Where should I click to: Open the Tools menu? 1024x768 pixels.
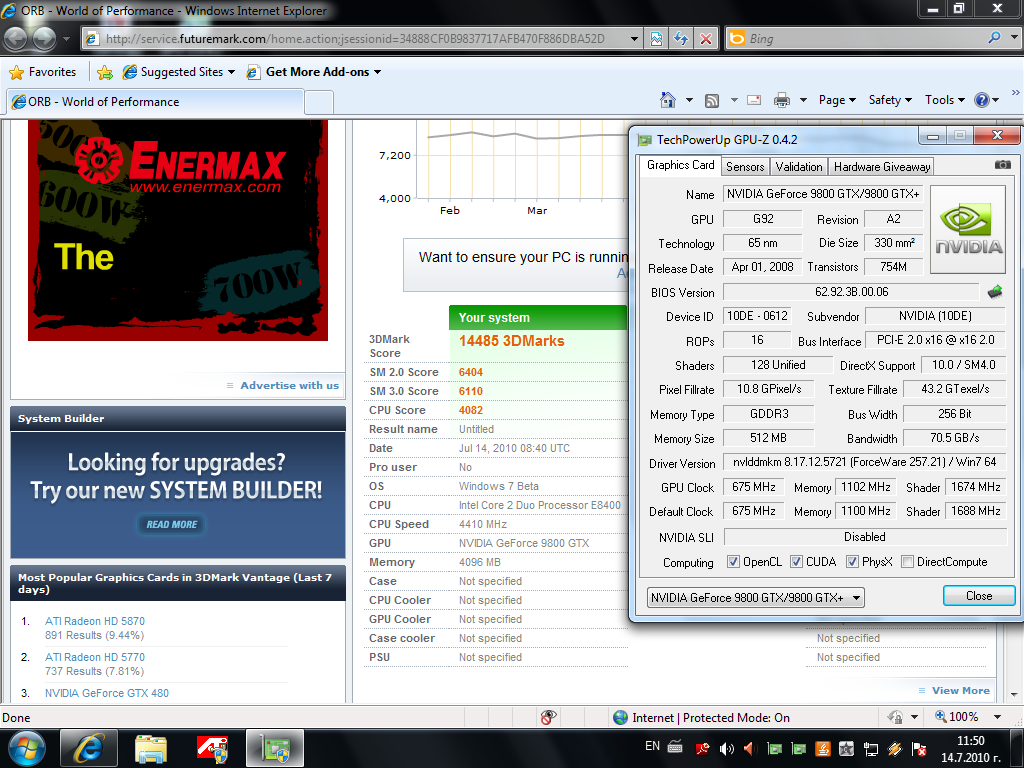944,100
